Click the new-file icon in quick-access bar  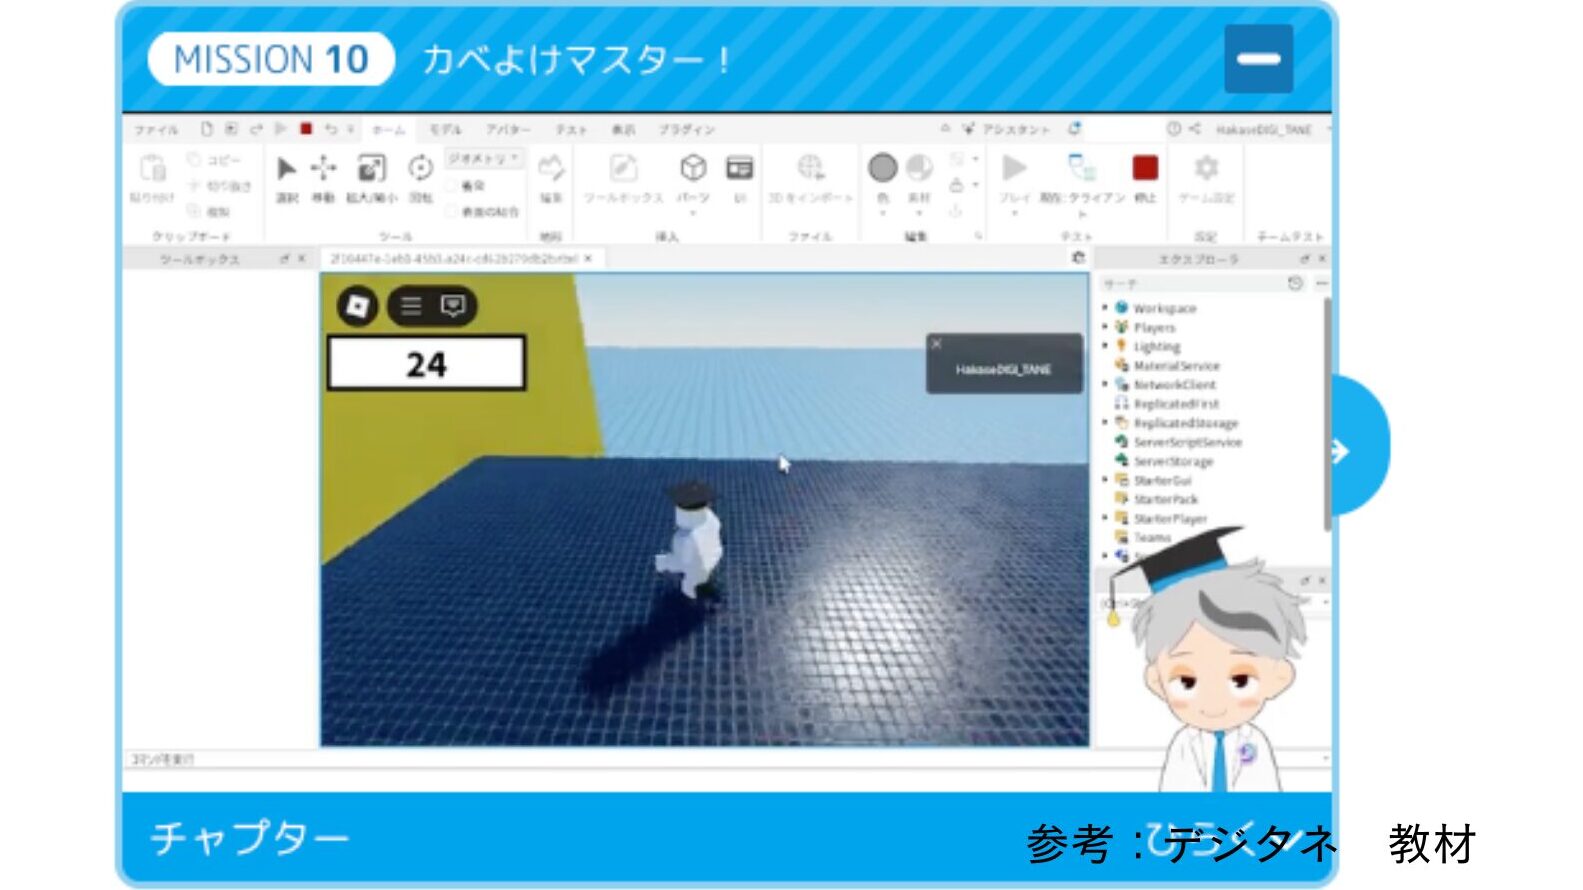[x=207, y=129]
